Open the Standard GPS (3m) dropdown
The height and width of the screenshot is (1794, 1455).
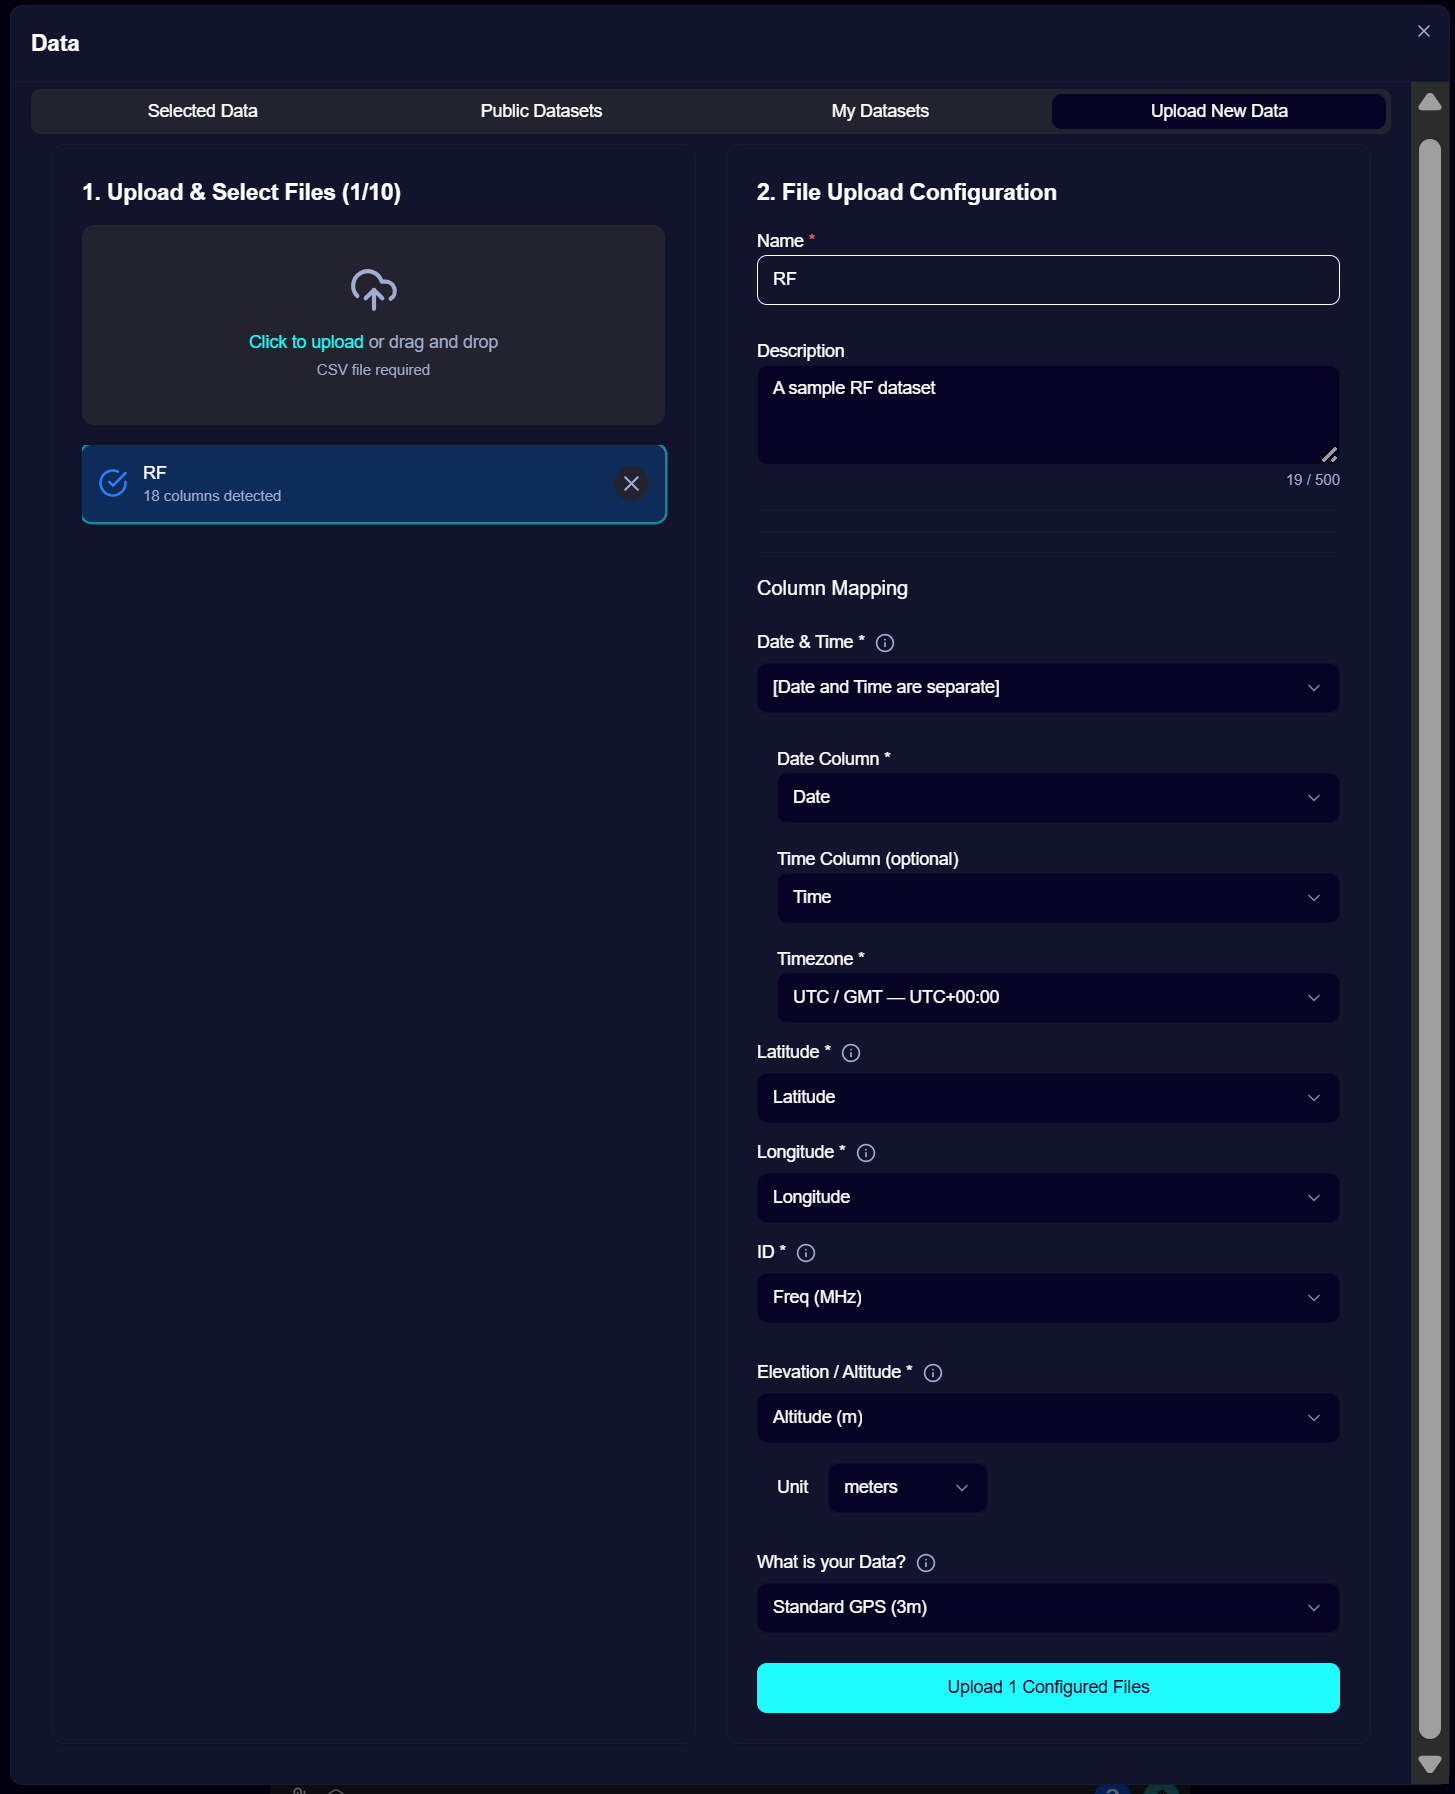coord(1047,1608)
